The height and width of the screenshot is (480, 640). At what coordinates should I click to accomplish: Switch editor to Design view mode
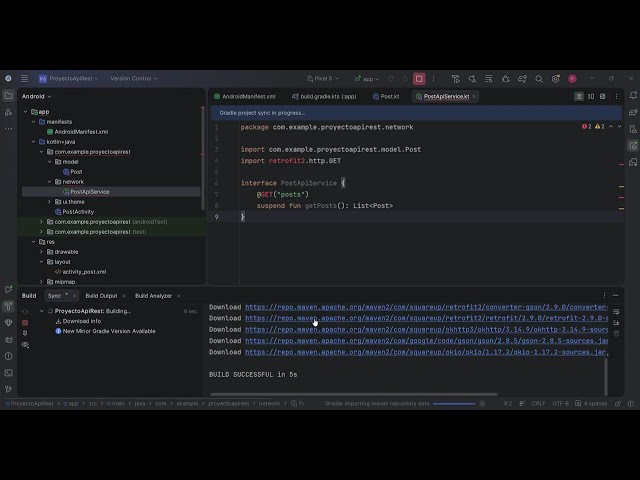pyautogui.click(x=602, y=96)
